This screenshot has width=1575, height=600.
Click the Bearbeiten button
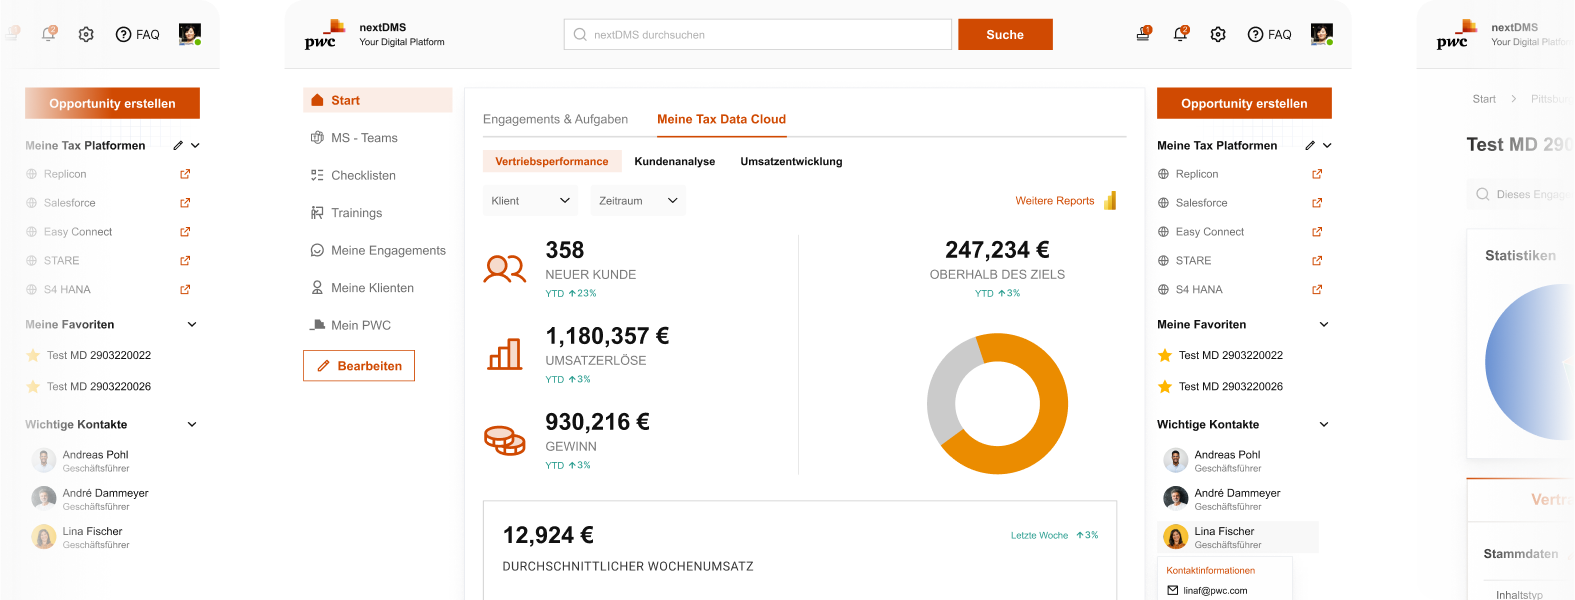[x=359, y=366]
